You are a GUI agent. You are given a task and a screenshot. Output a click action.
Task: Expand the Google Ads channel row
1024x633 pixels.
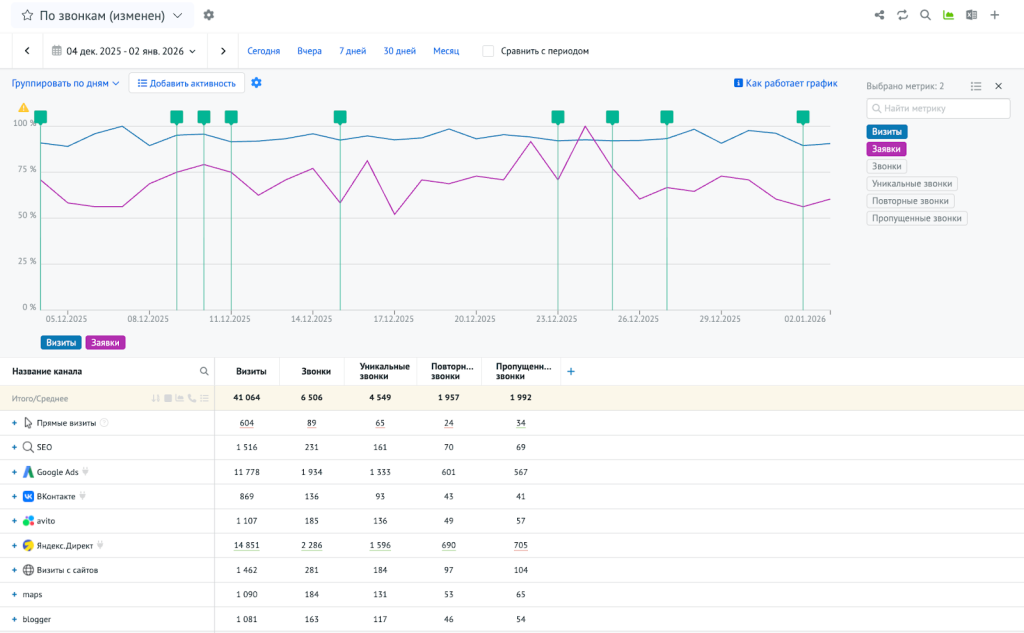pyautogui.click(x=15, y=472)
